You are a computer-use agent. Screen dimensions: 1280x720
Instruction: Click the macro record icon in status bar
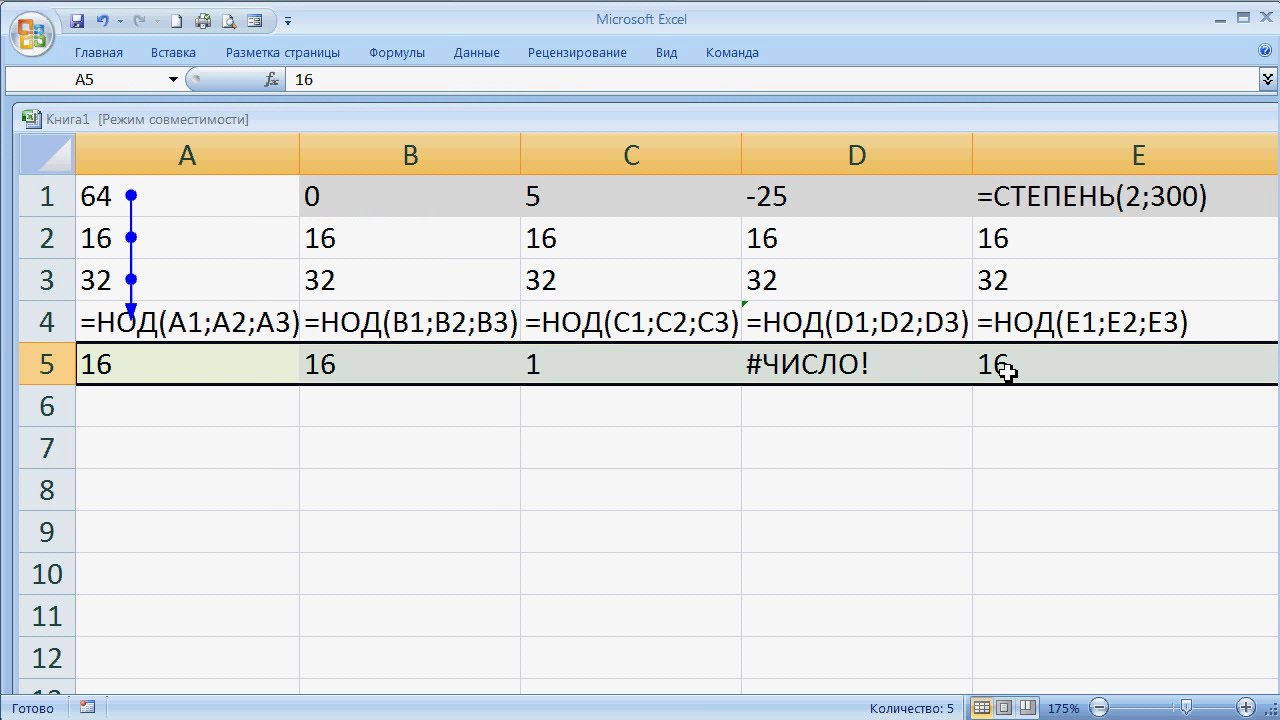click(87, 707)
